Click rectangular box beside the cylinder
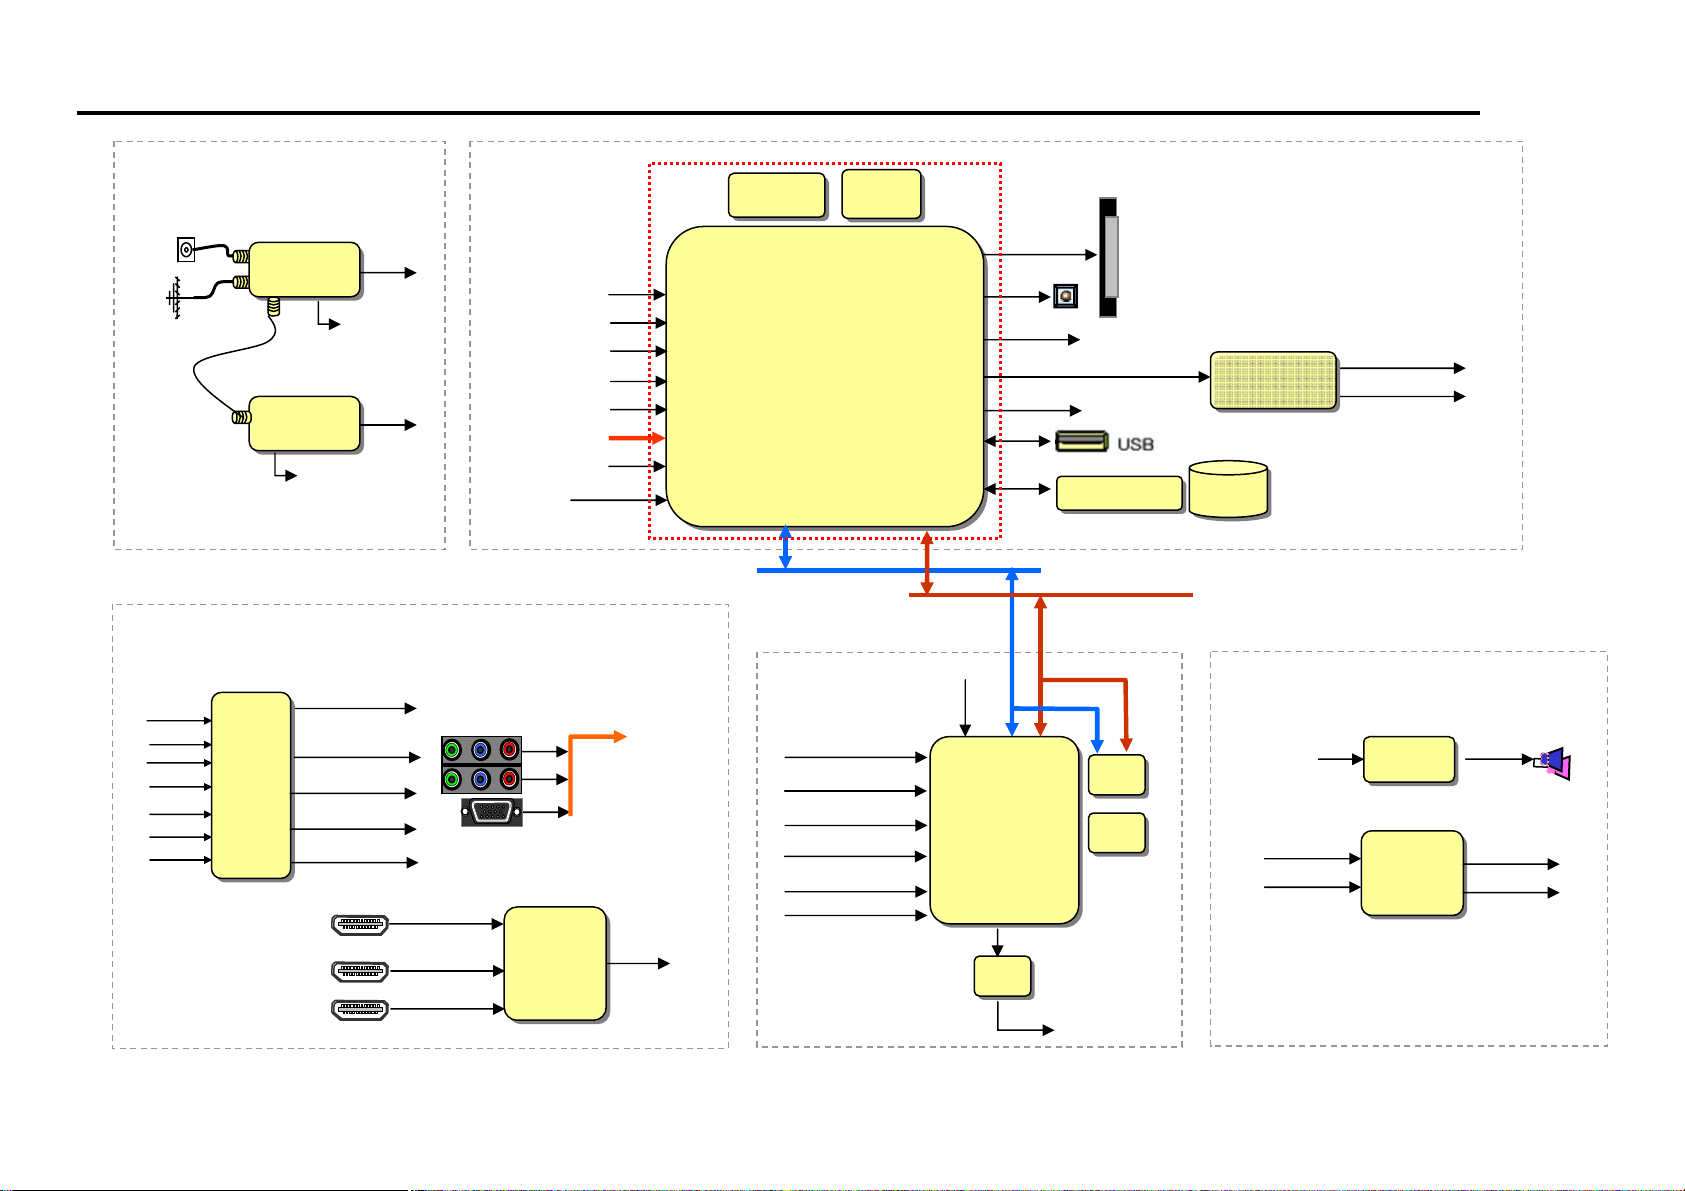This screenshot has height=1191, width=1685. (1120, 494)
